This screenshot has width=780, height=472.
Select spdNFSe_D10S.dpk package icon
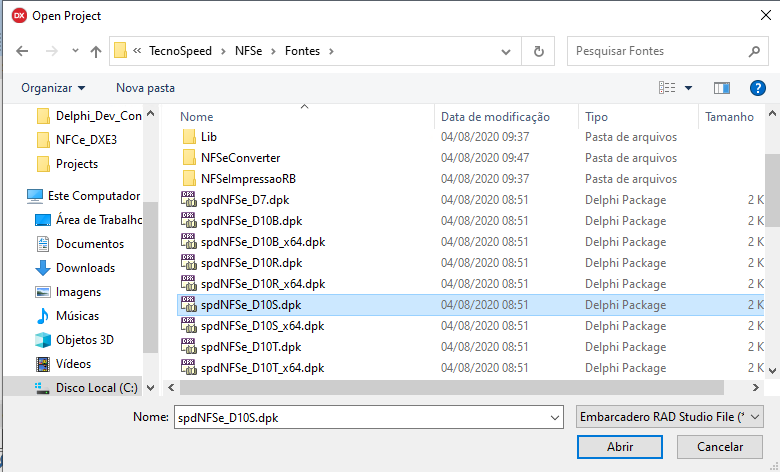click(189, 304)
